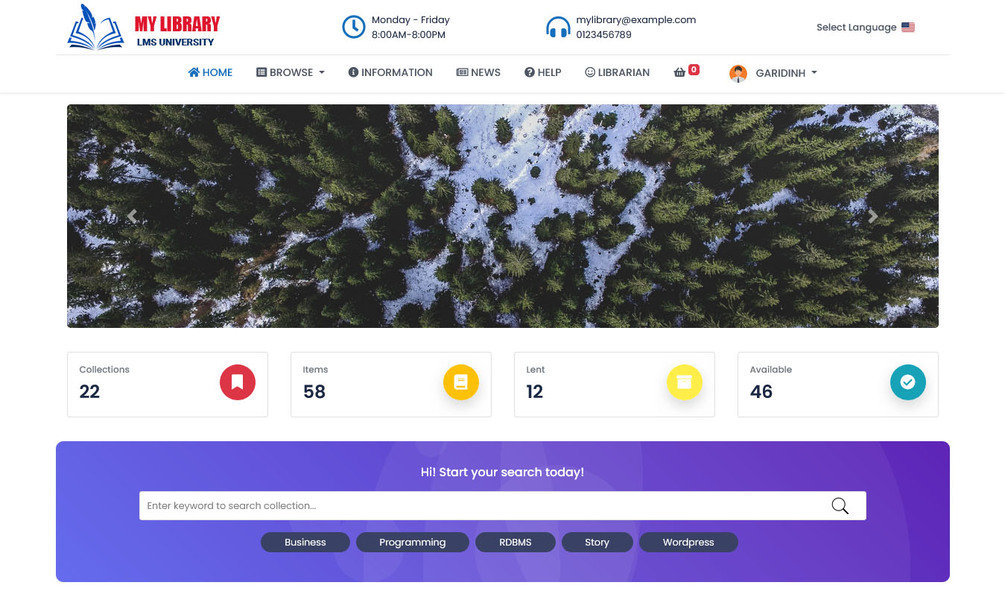Select the Story keyword tag
The height and width of the screenshot is (594, 1005).
click(x=597, y=542)
